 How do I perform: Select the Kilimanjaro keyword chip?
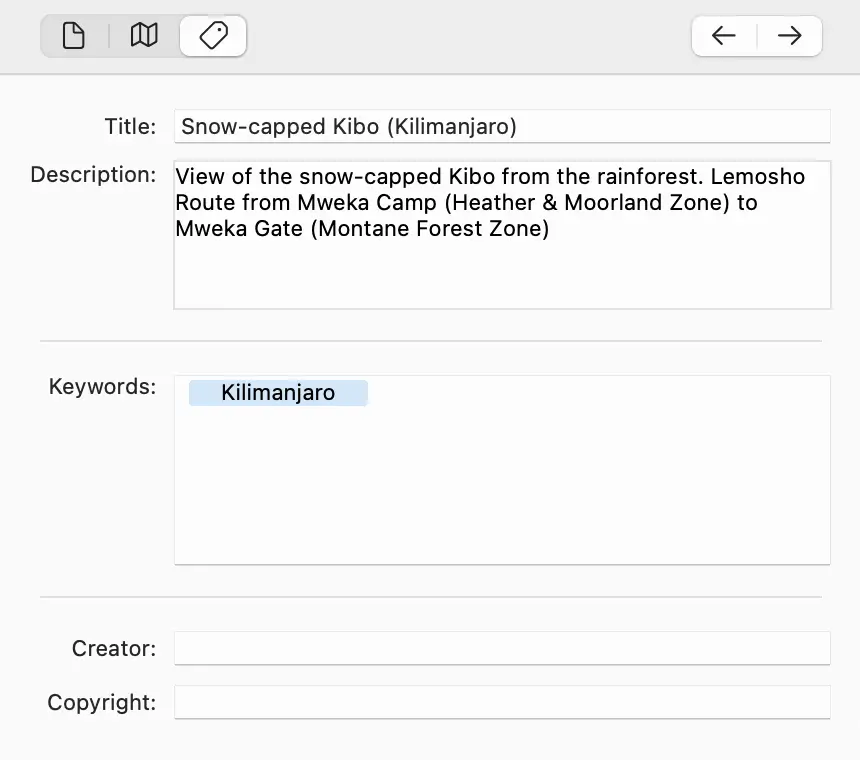277,392
